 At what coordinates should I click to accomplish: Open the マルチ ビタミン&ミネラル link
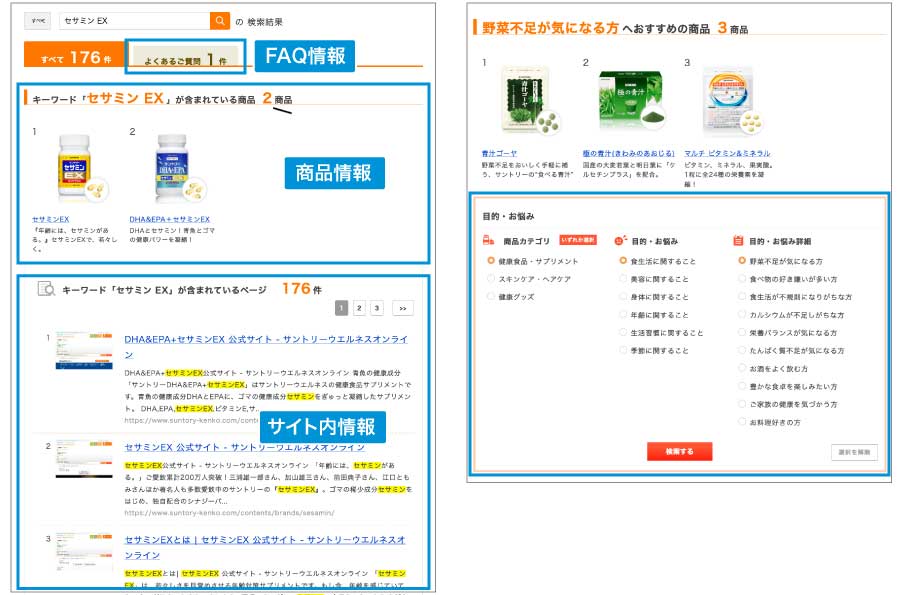click(x=727, y=153)
